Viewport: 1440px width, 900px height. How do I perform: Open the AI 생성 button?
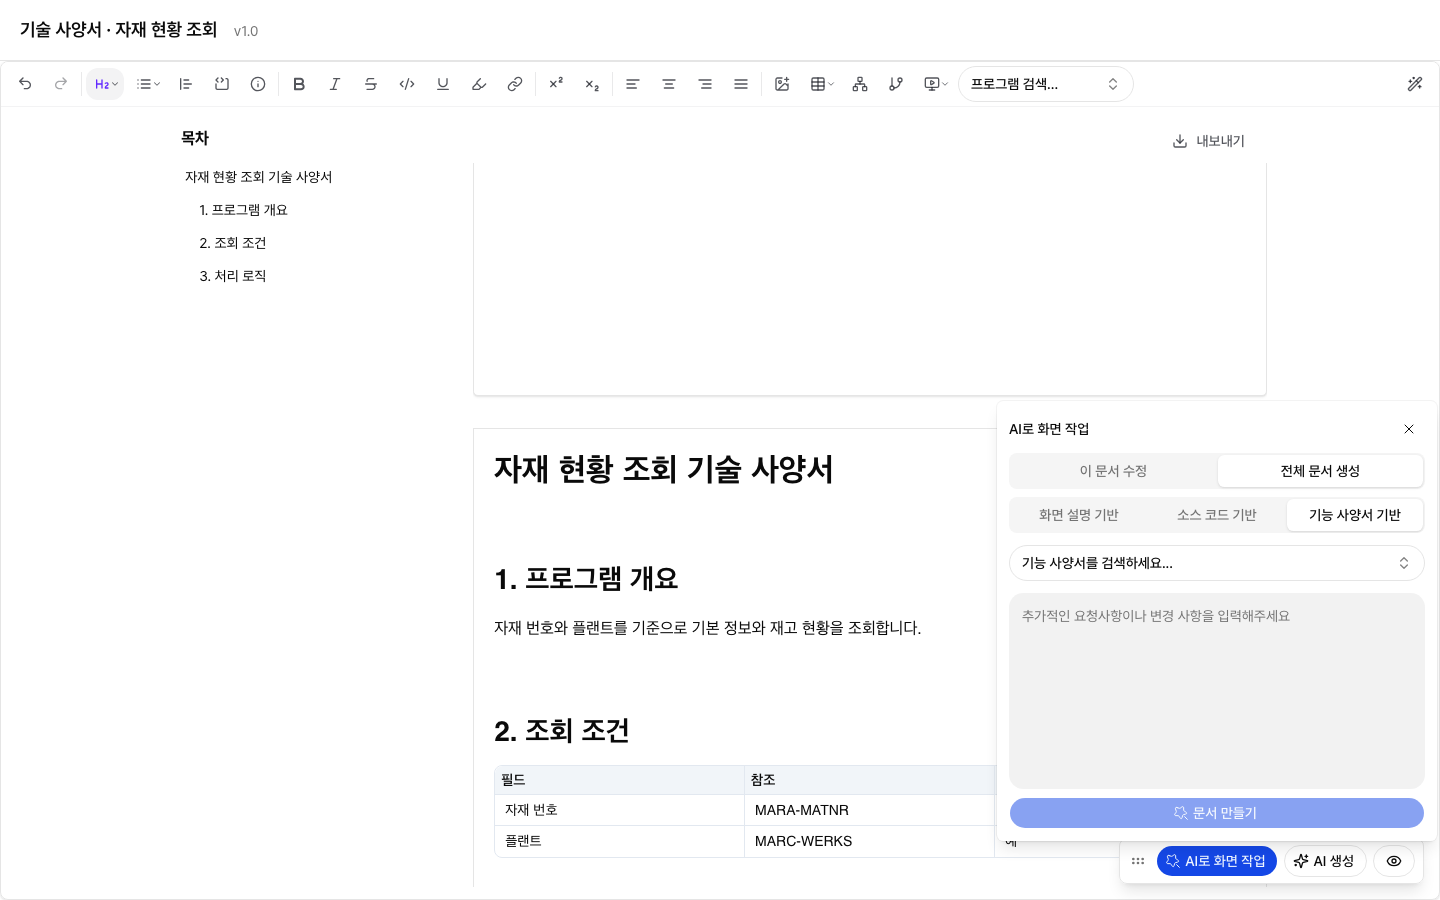point(1325,861)
